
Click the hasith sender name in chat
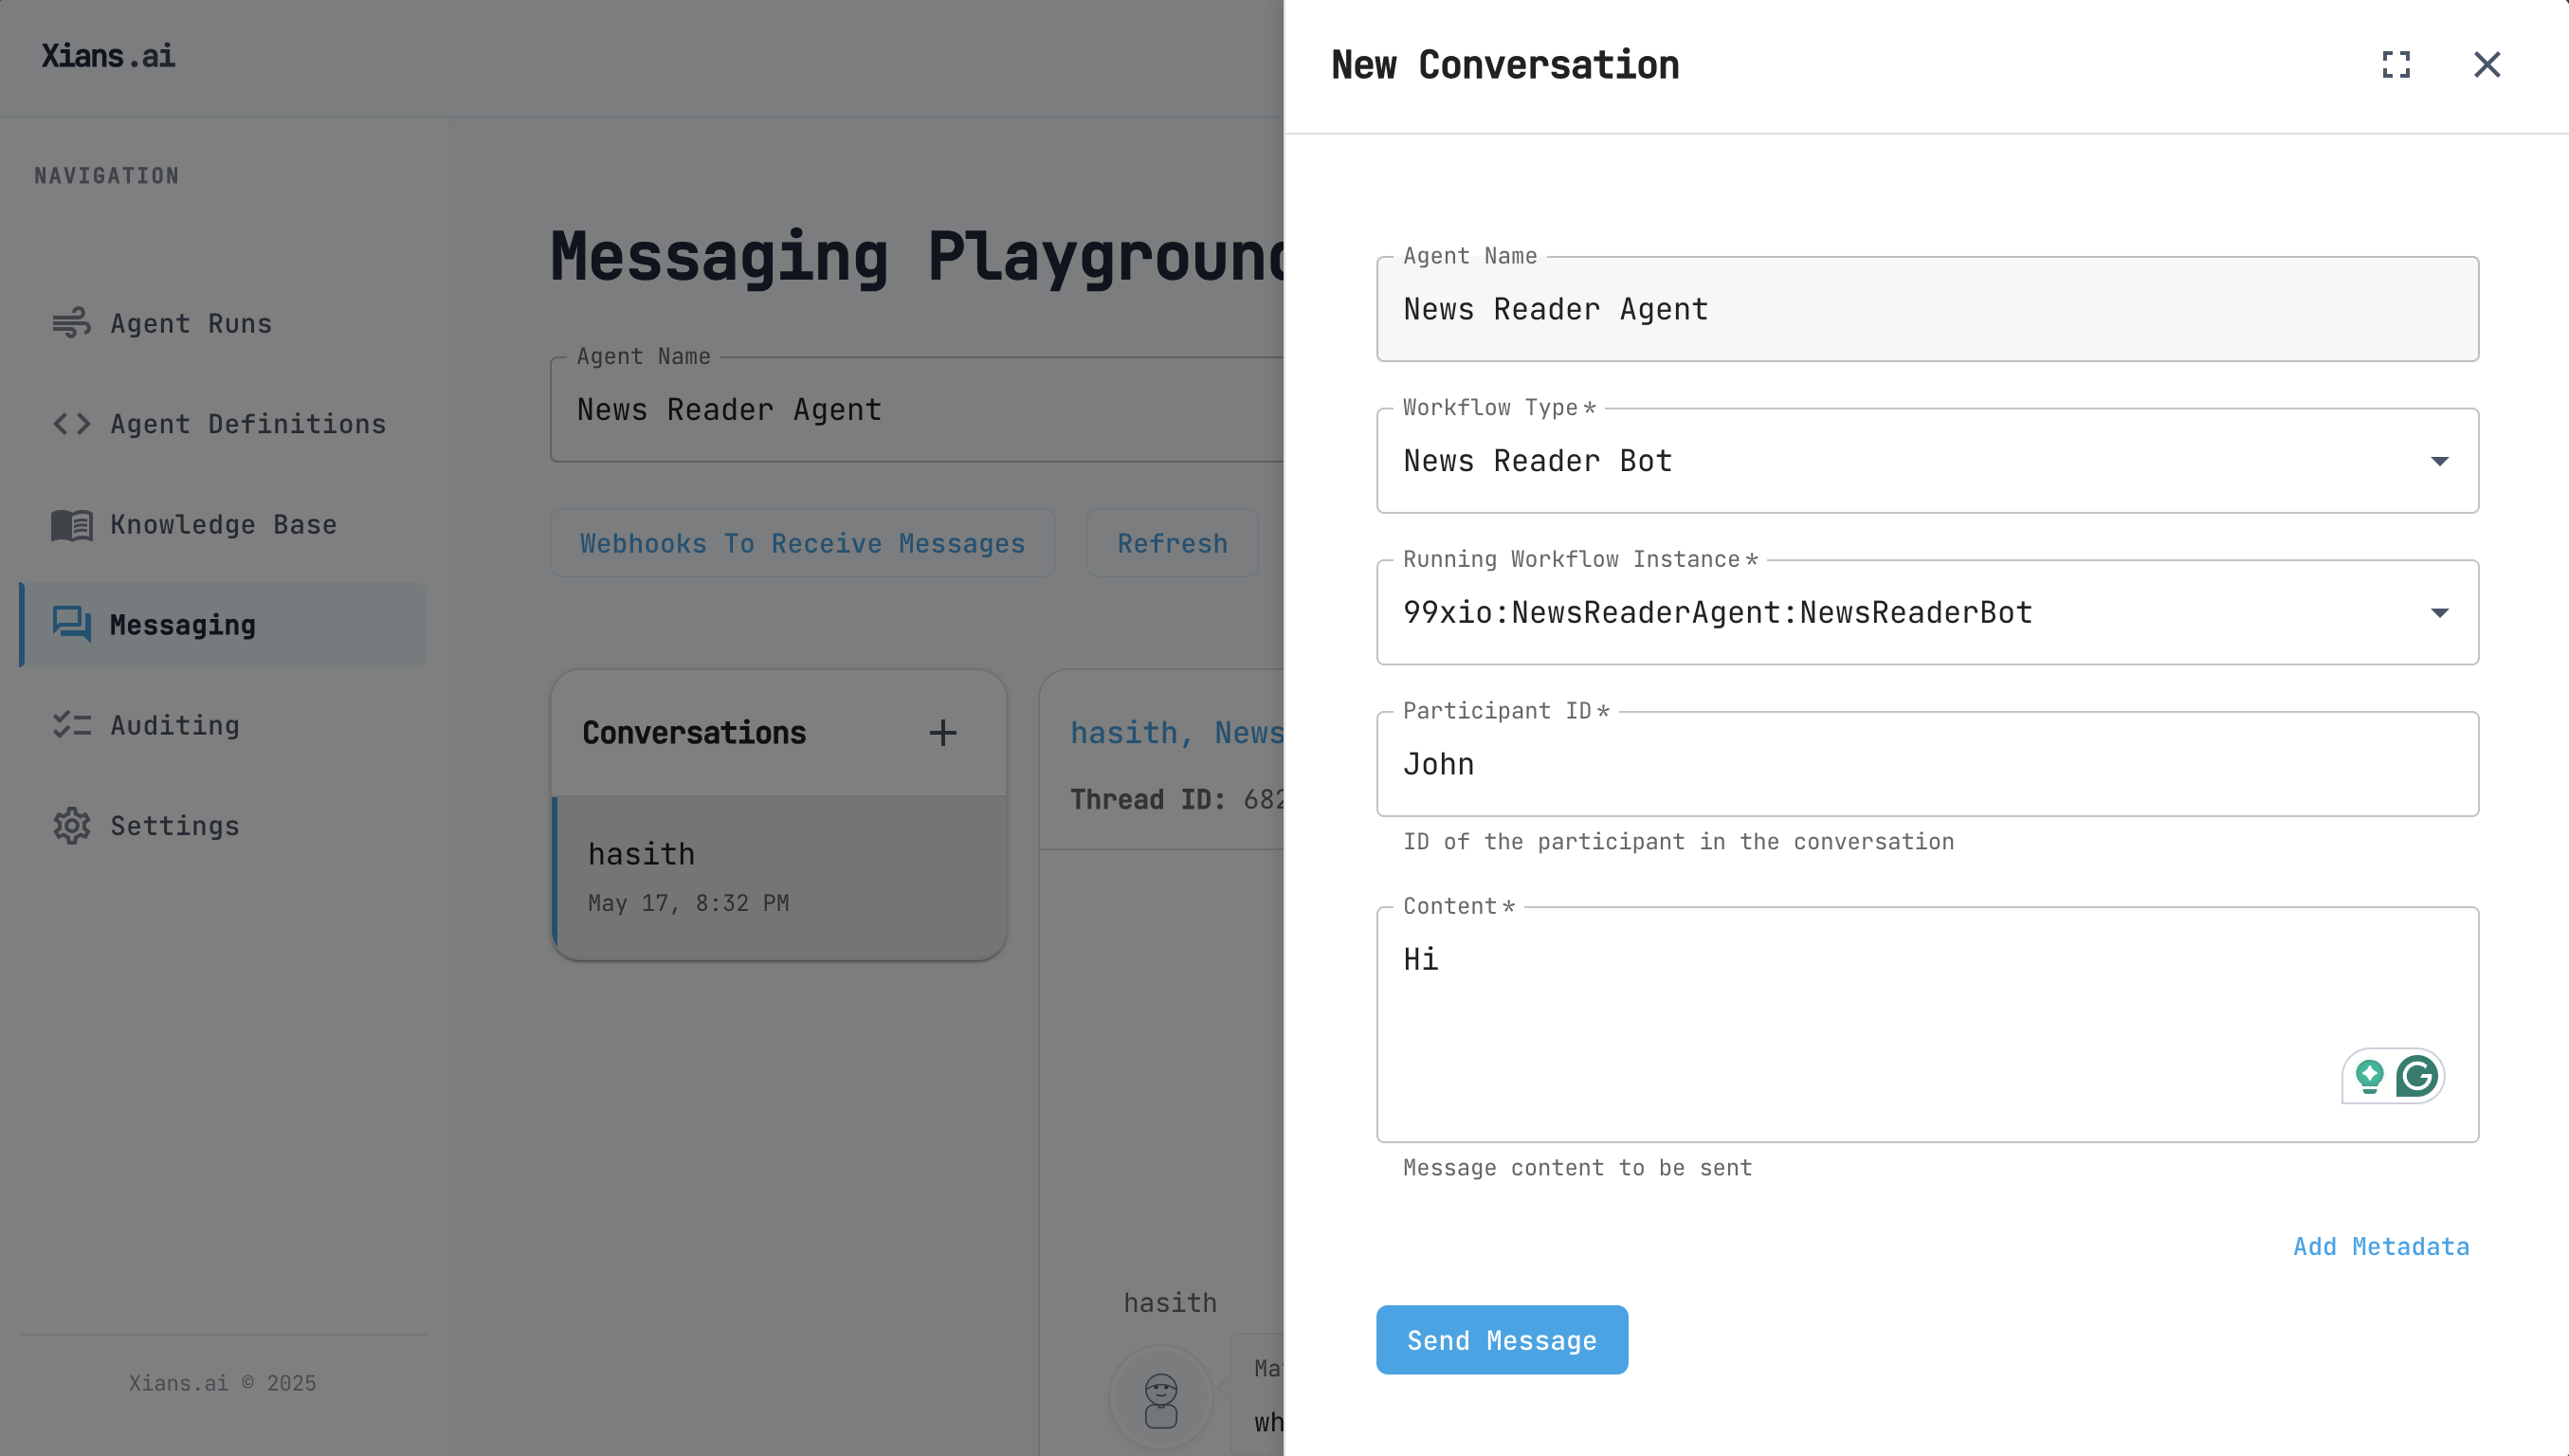coord(1170,1303)
